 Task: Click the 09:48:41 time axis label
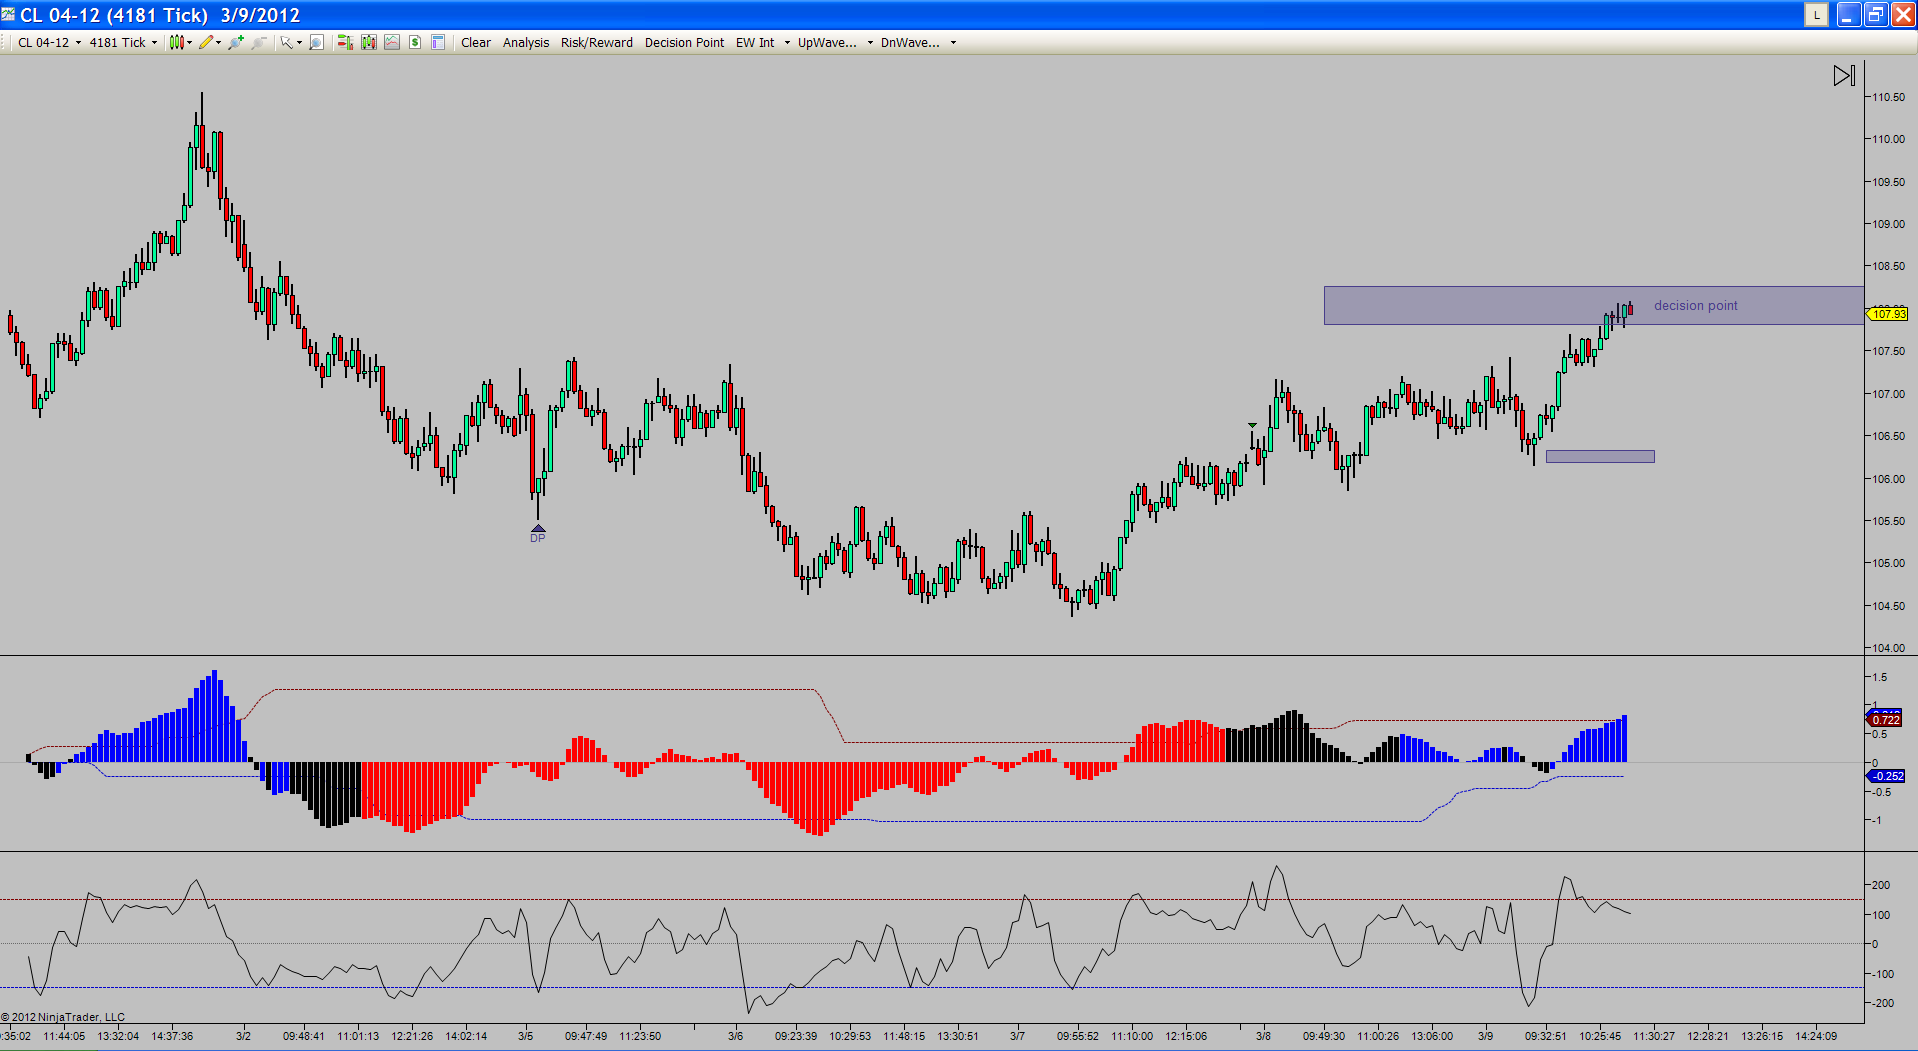pos(304,1036)
